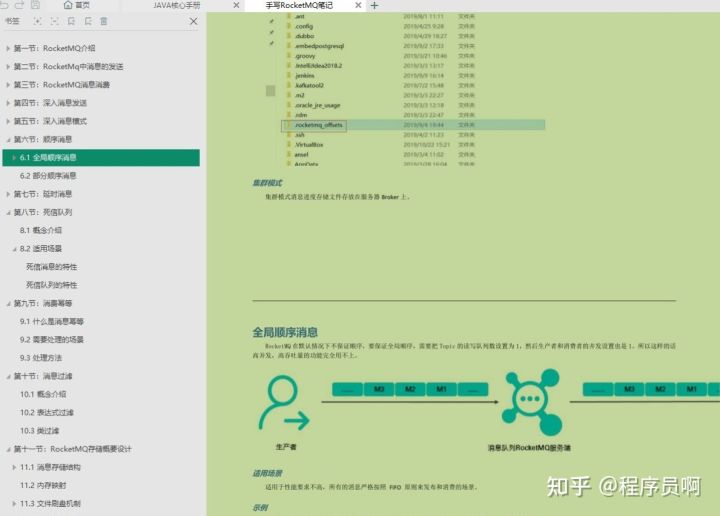Open bookmark 第五节：深入消息模式
Screen dimensions: 720x516
tap(50, 121)
